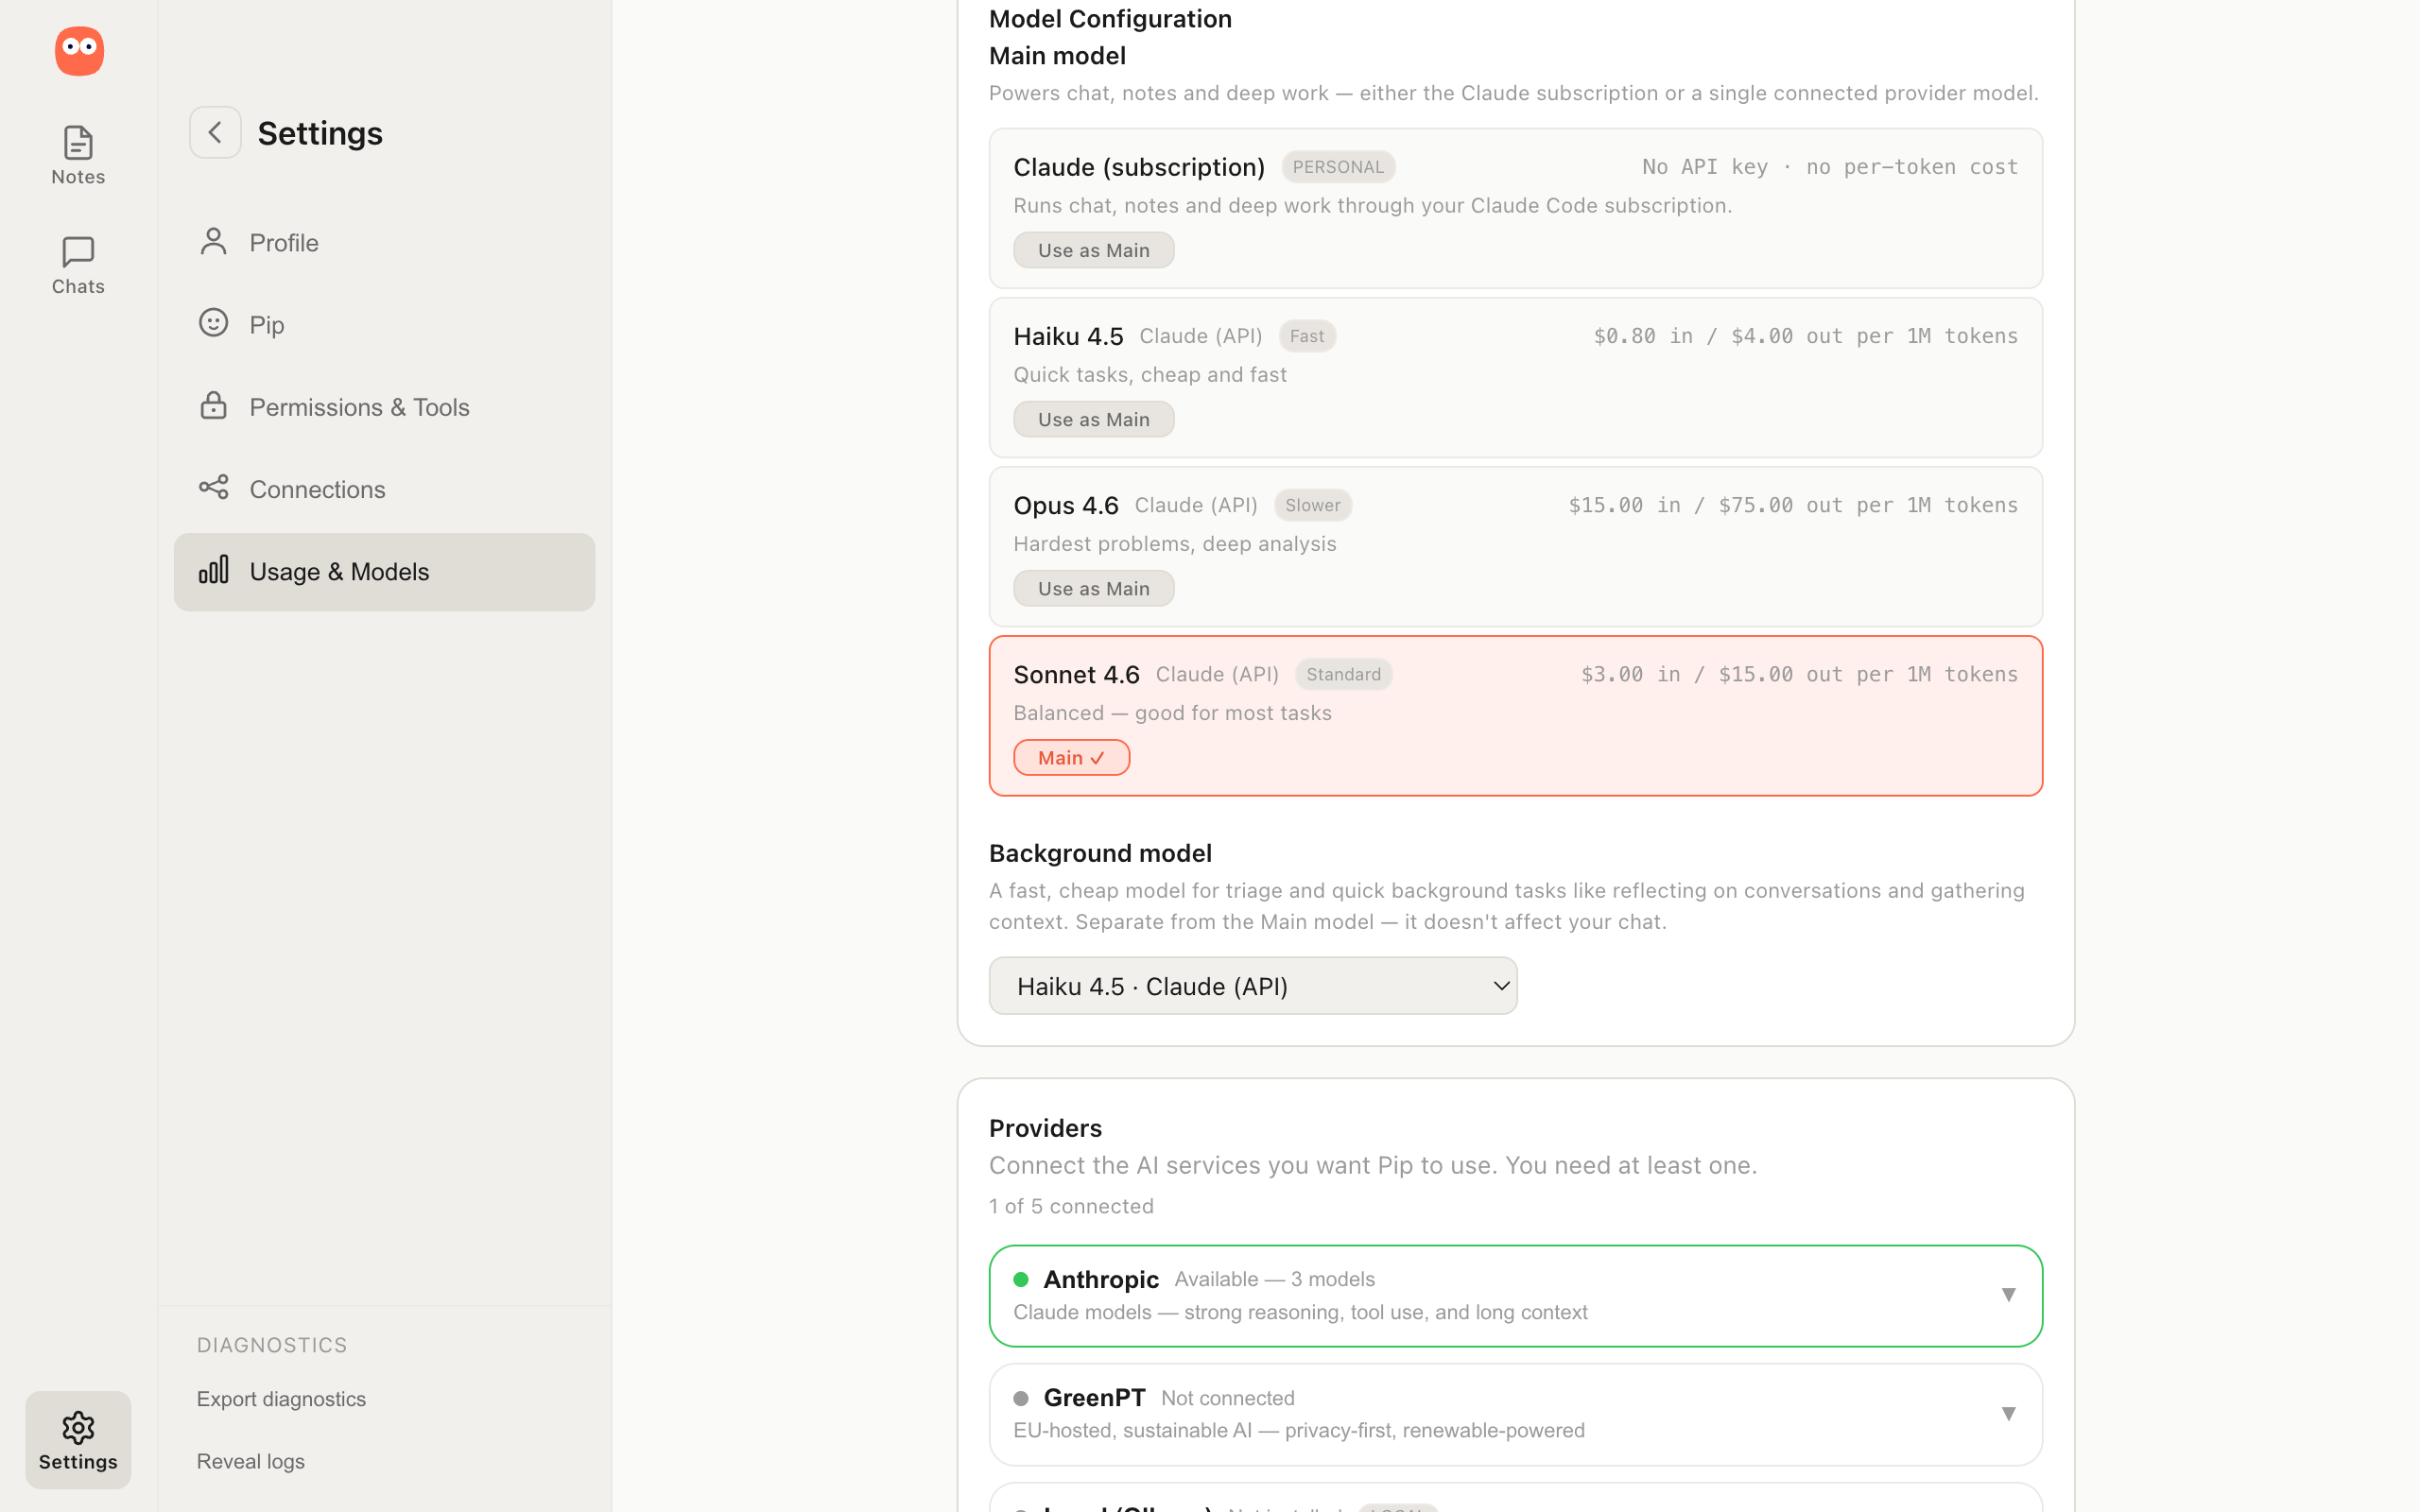This screenshot has width=2420, height=1512.
Task: Expand the GreenPT provider card
Action: tap(1515, 1414)
